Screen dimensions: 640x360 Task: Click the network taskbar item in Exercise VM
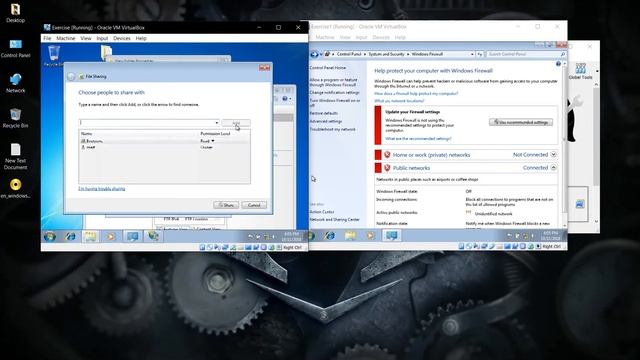(x=153, y=236)
